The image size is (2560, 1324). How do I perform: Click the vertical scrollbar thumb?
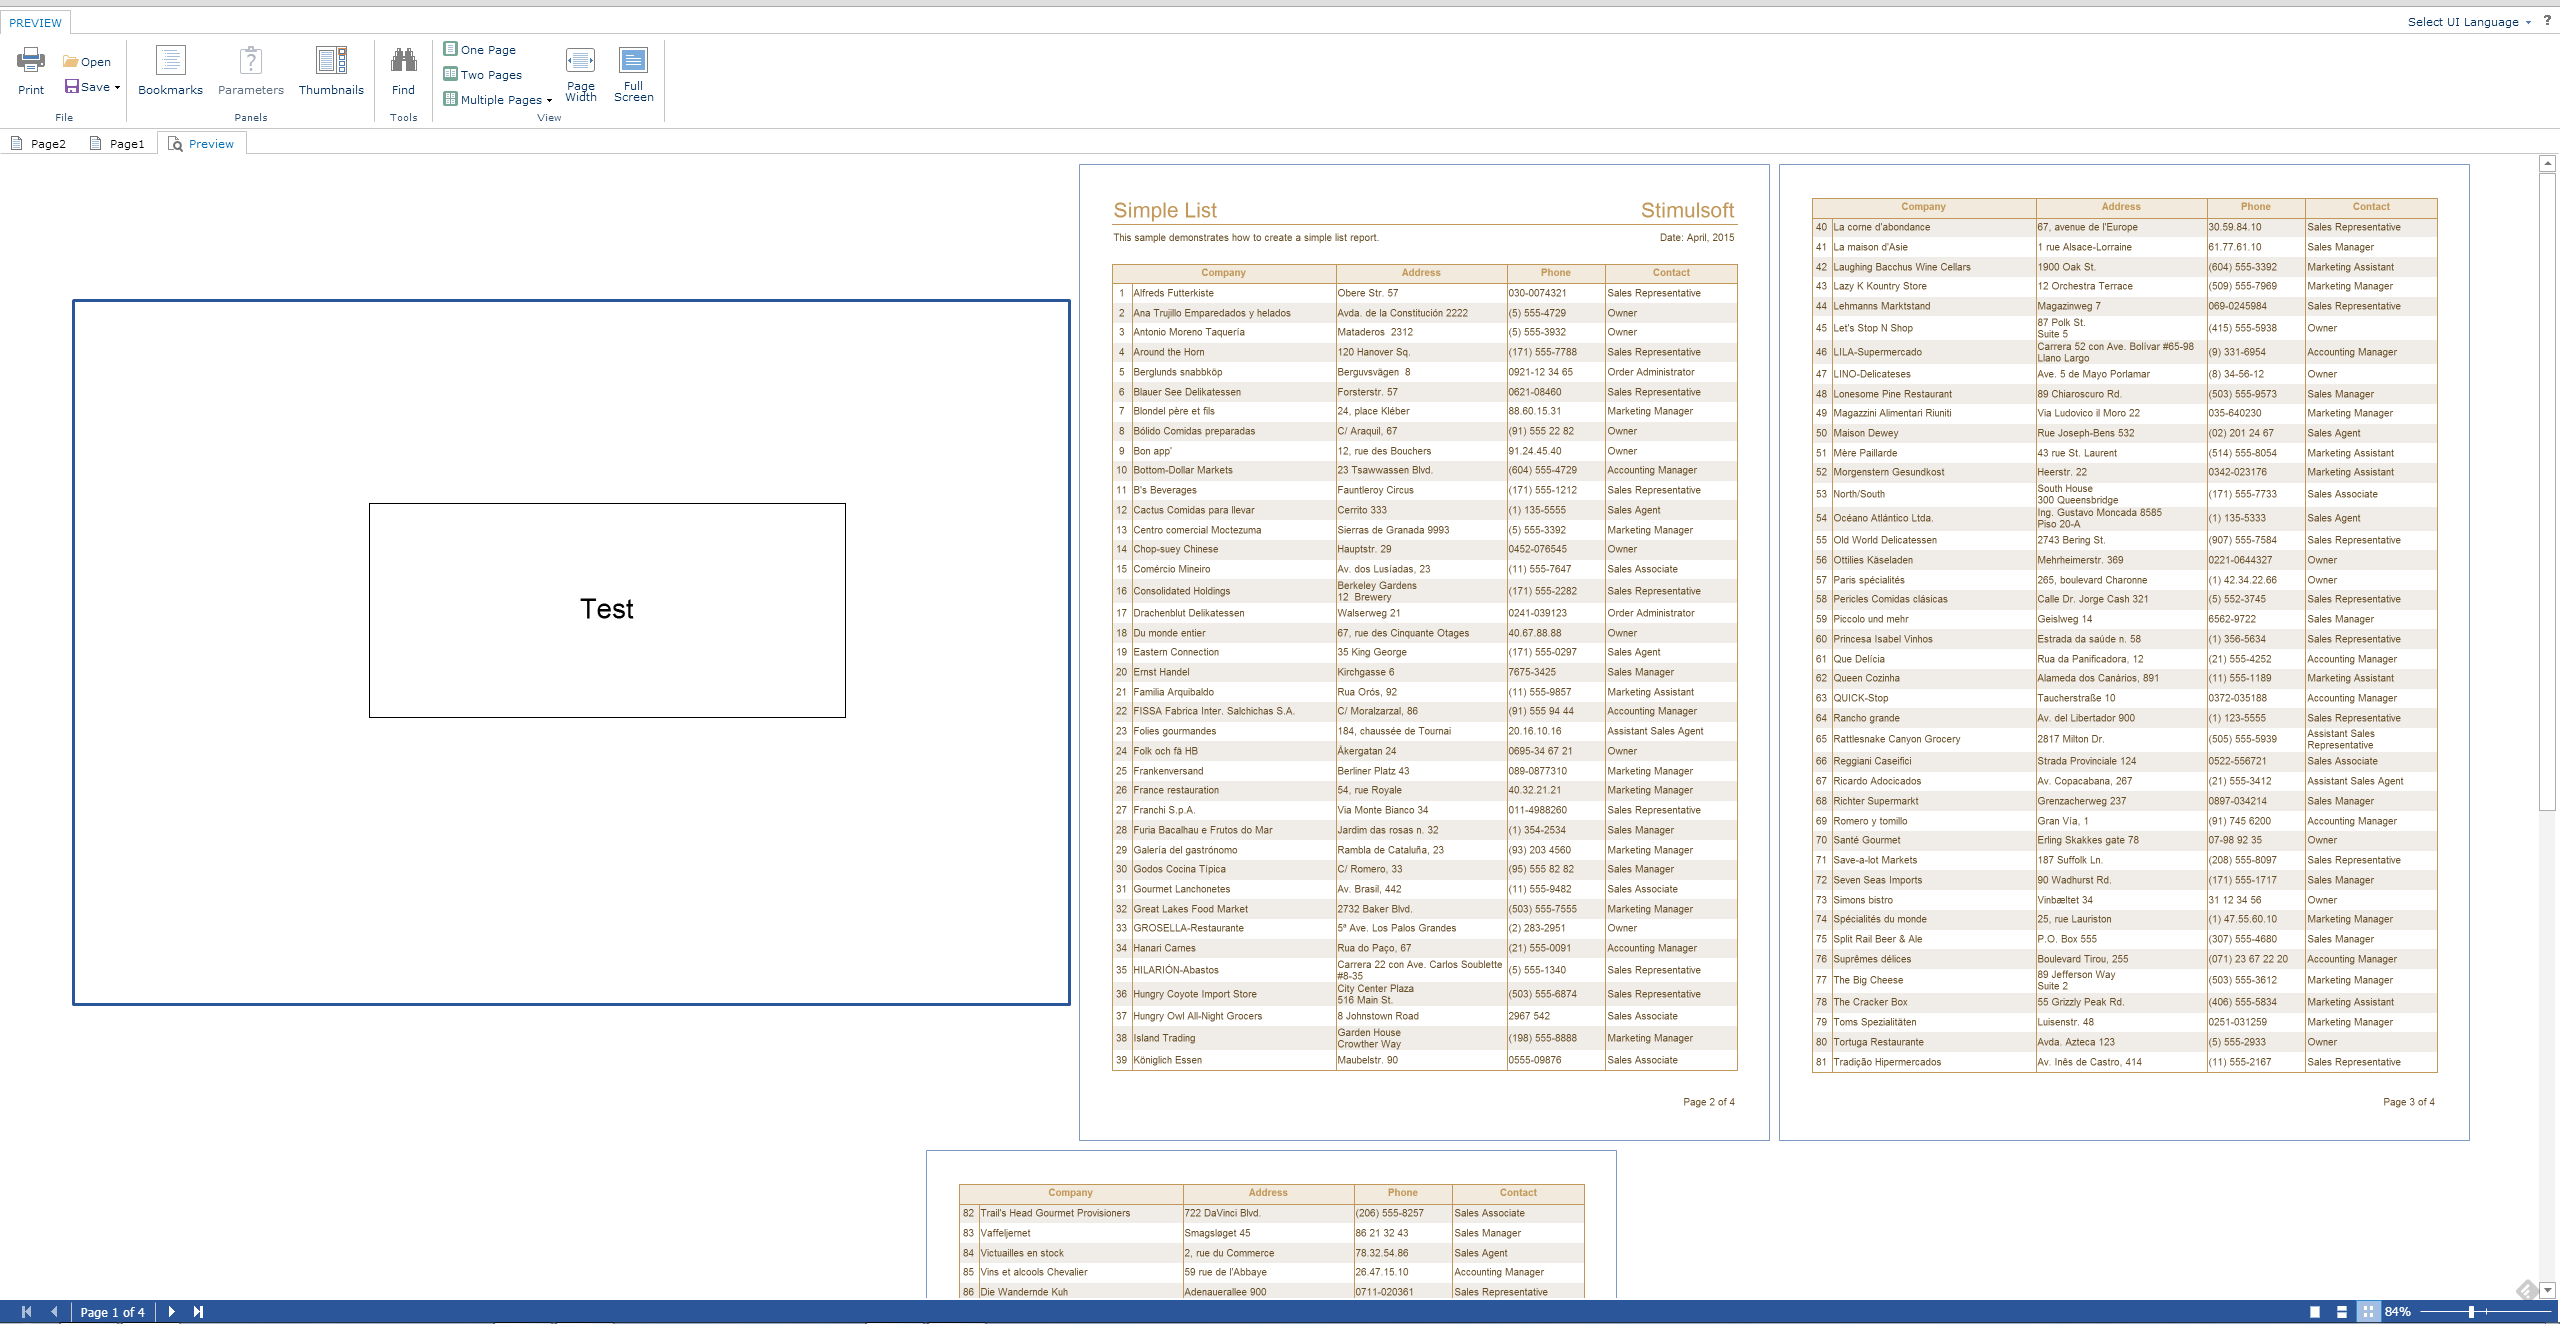[2548, 490]
